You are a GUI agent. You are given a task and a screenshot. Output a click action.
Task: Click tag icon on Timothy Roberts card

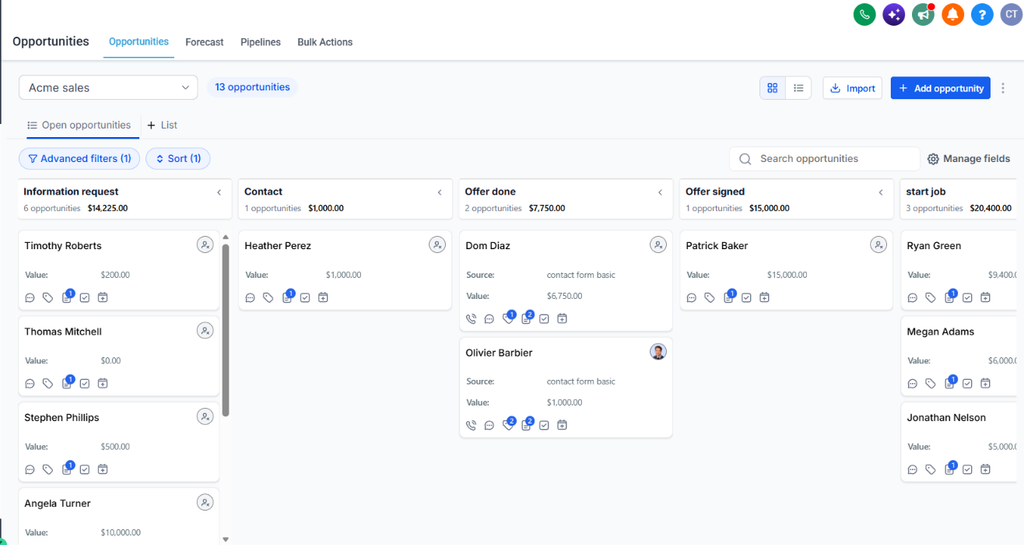point(48,298)
